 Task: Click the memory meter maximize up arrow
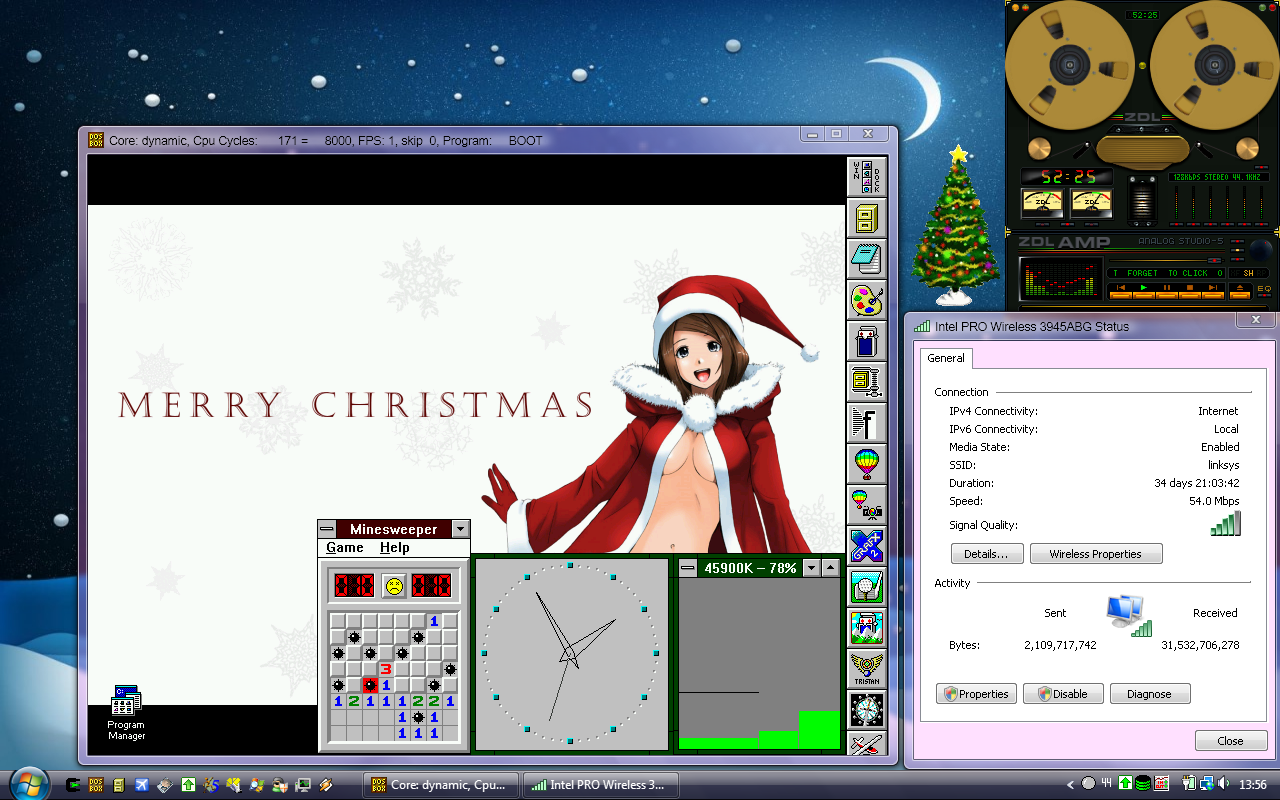831,568
